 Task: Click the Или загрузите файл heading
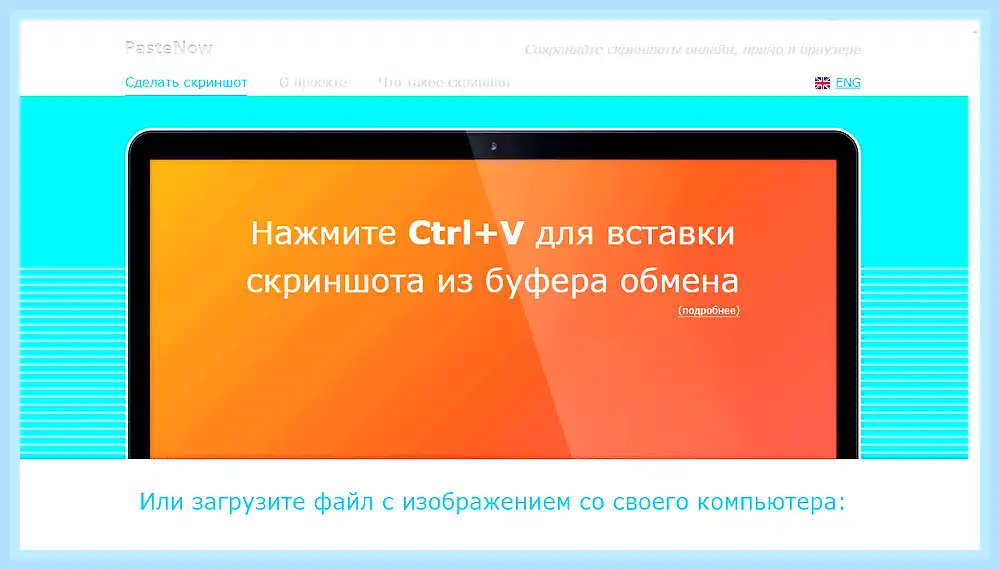click(492, 502)
